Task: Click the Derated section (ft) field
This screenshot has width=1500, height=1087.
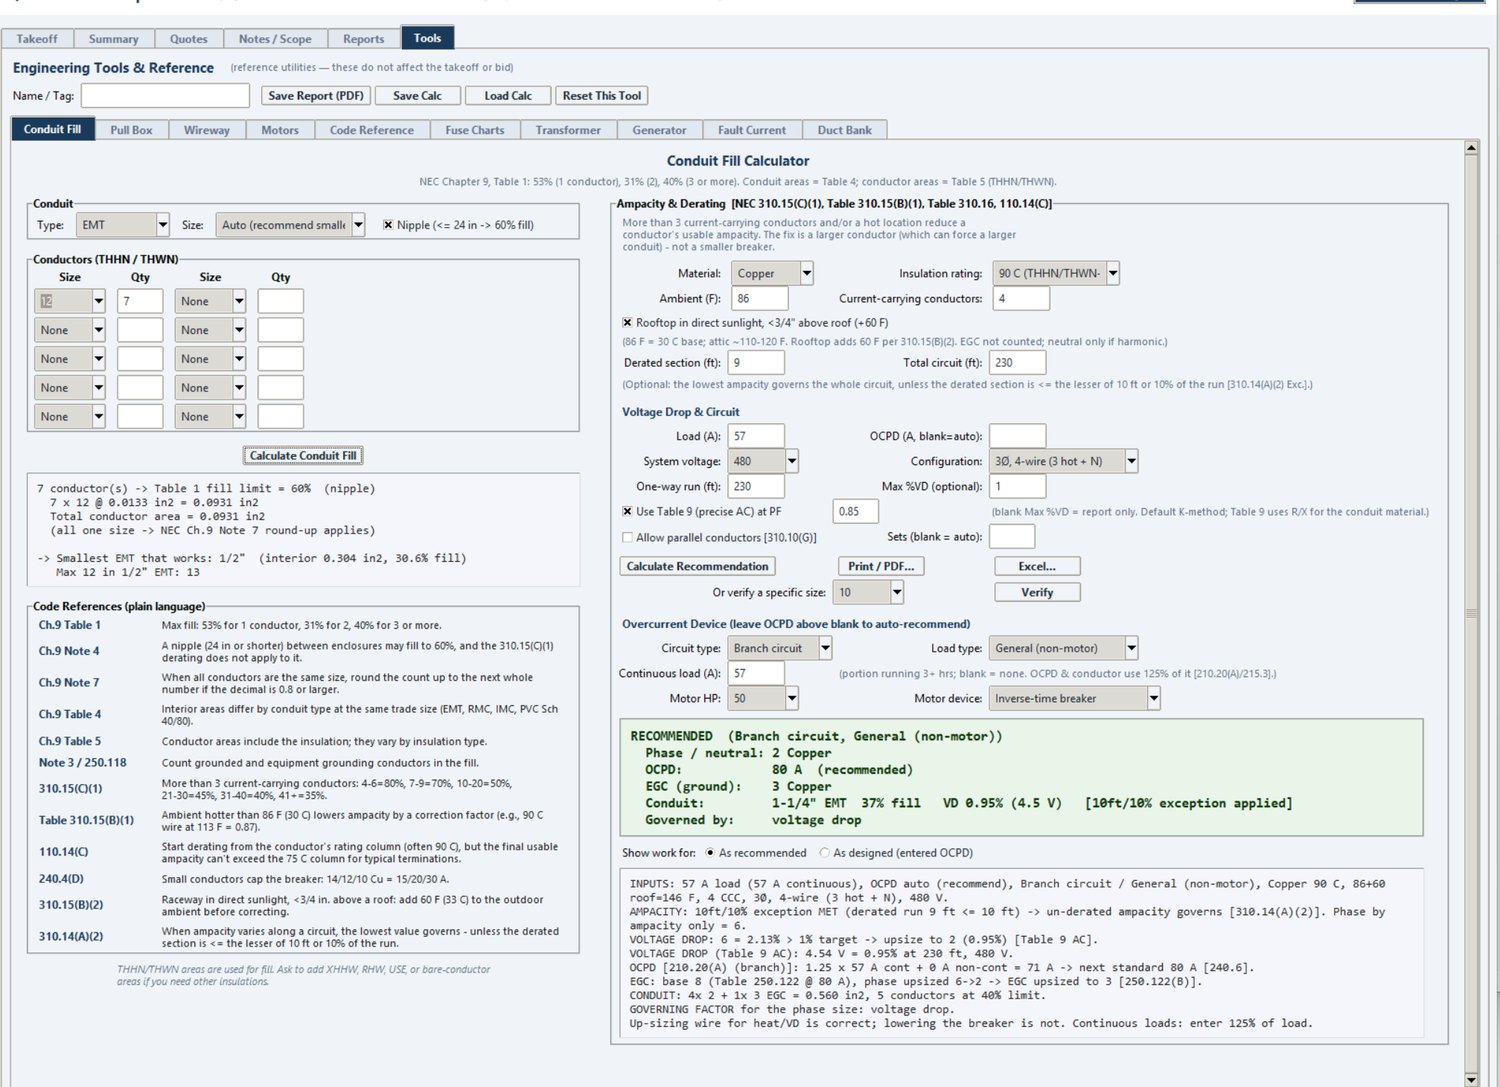Action: 756,362
